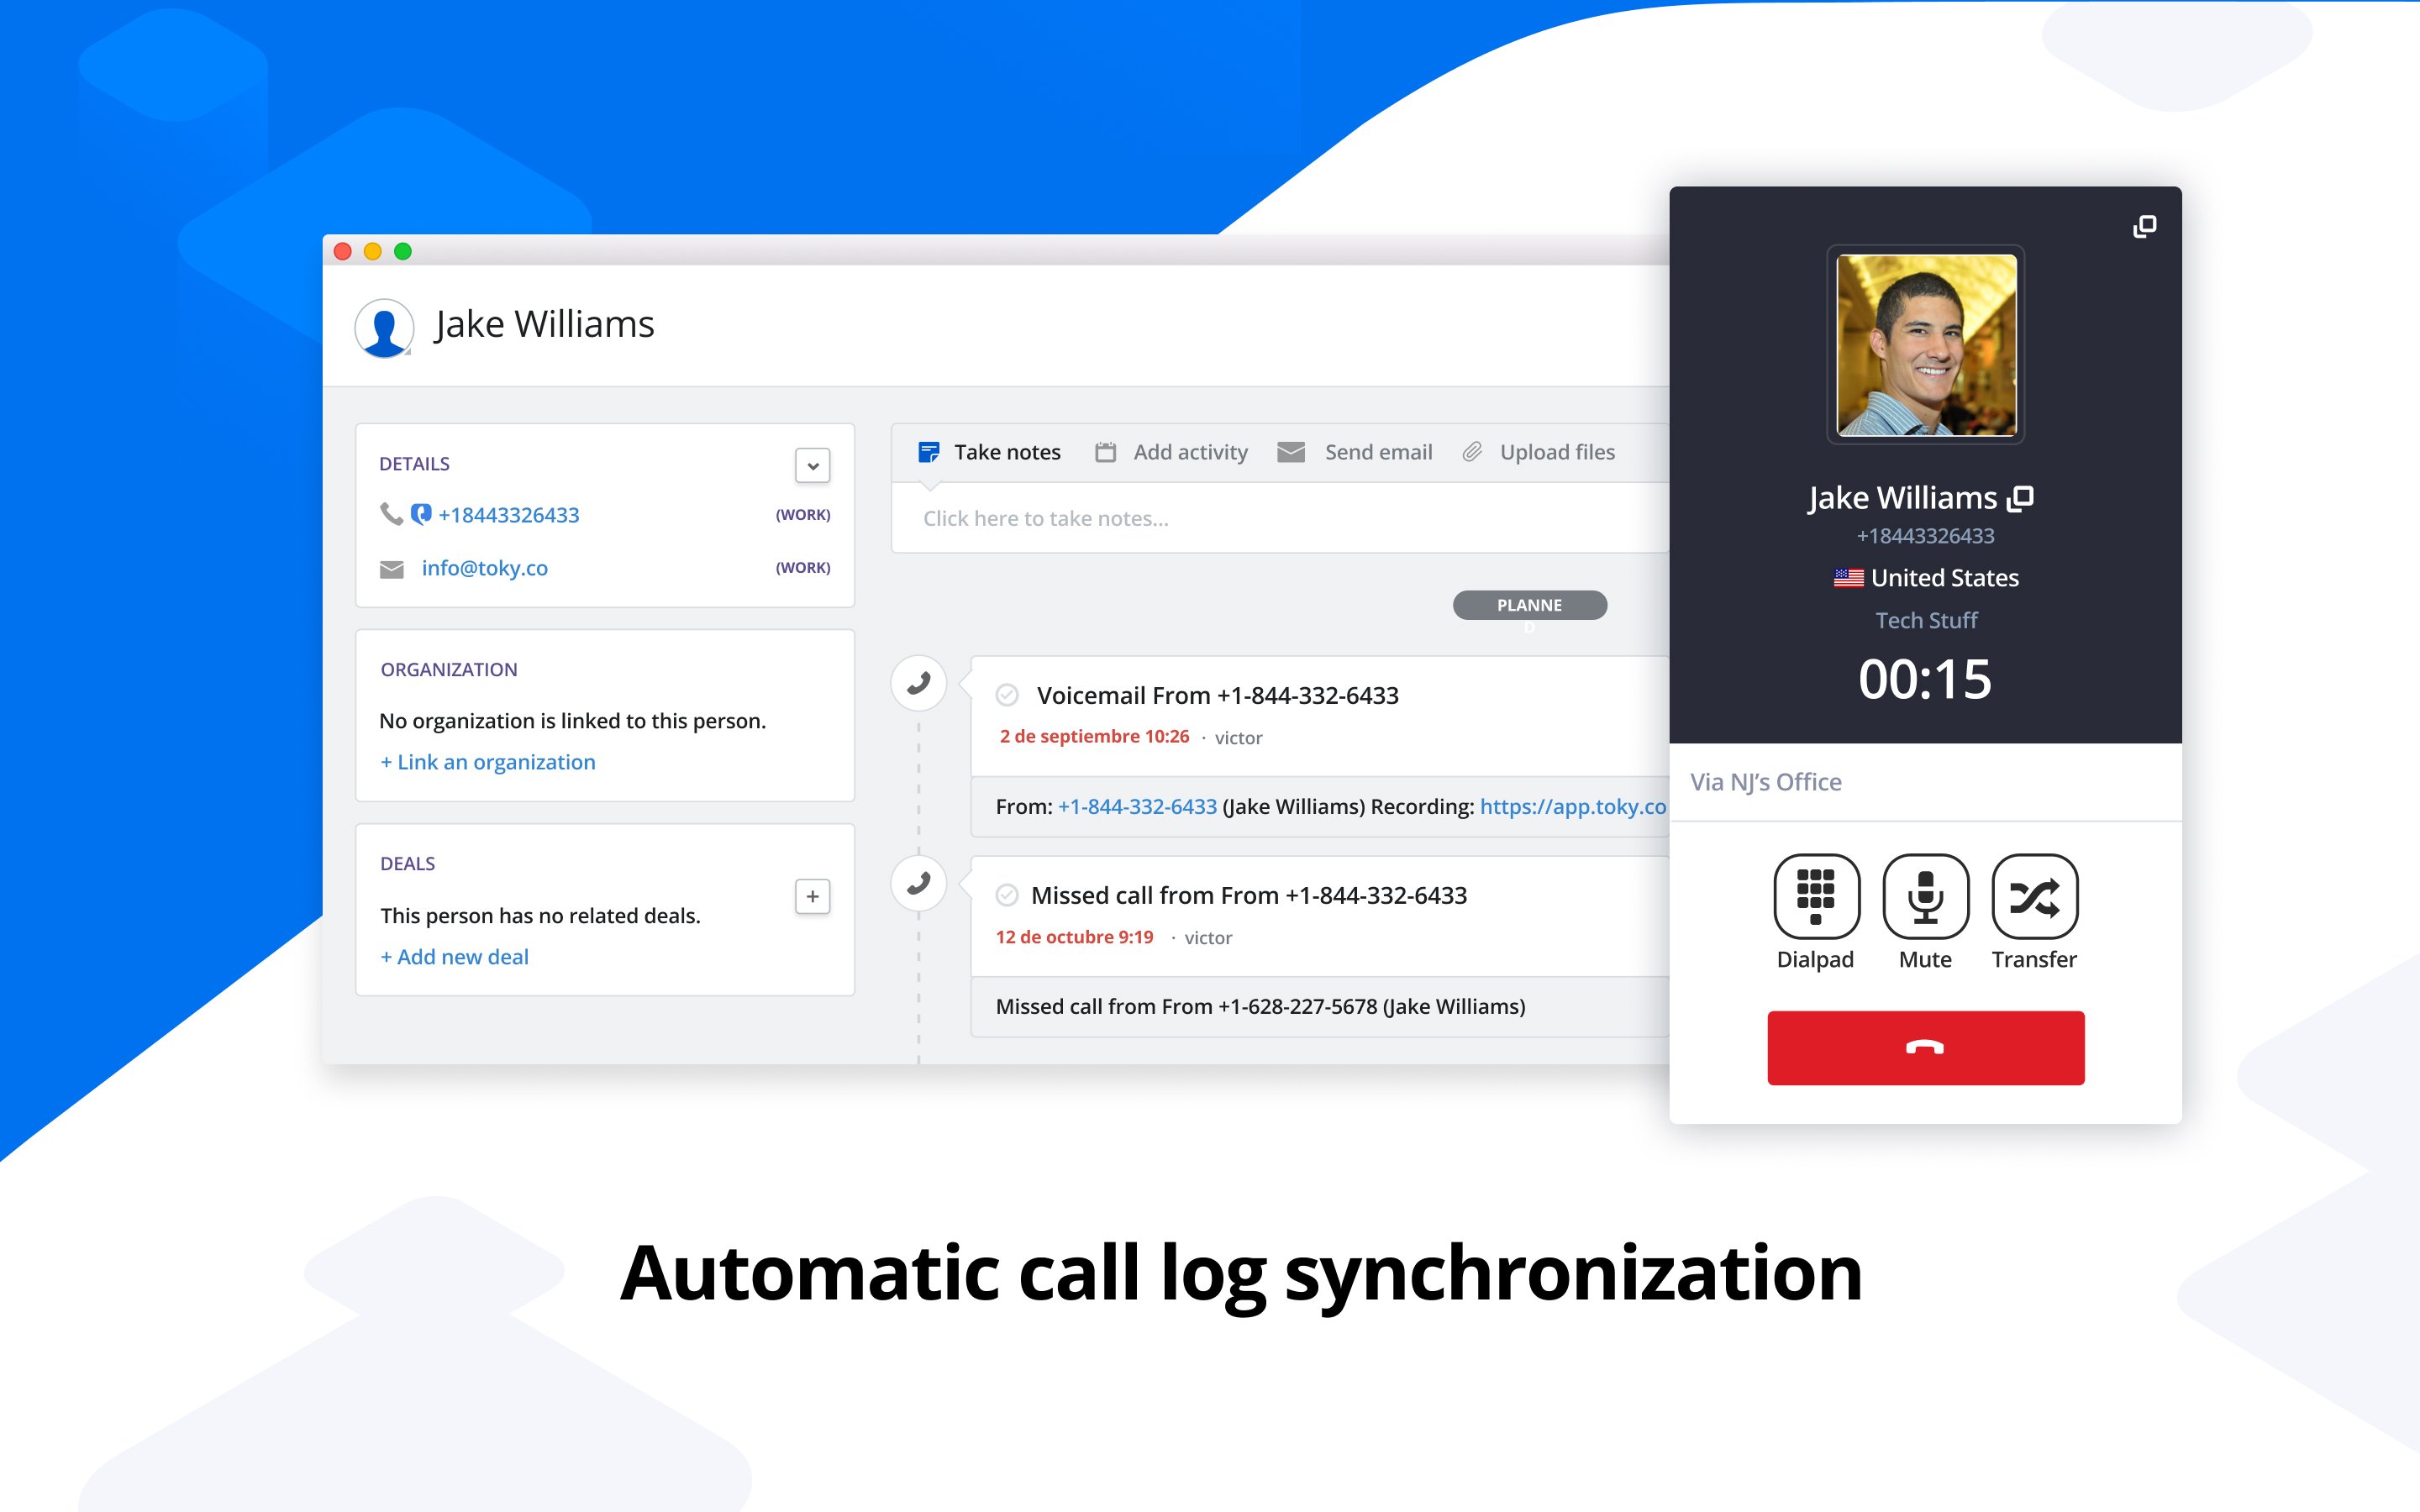
Task: Click the 00:15 call timer
Action: point(1925,679)
